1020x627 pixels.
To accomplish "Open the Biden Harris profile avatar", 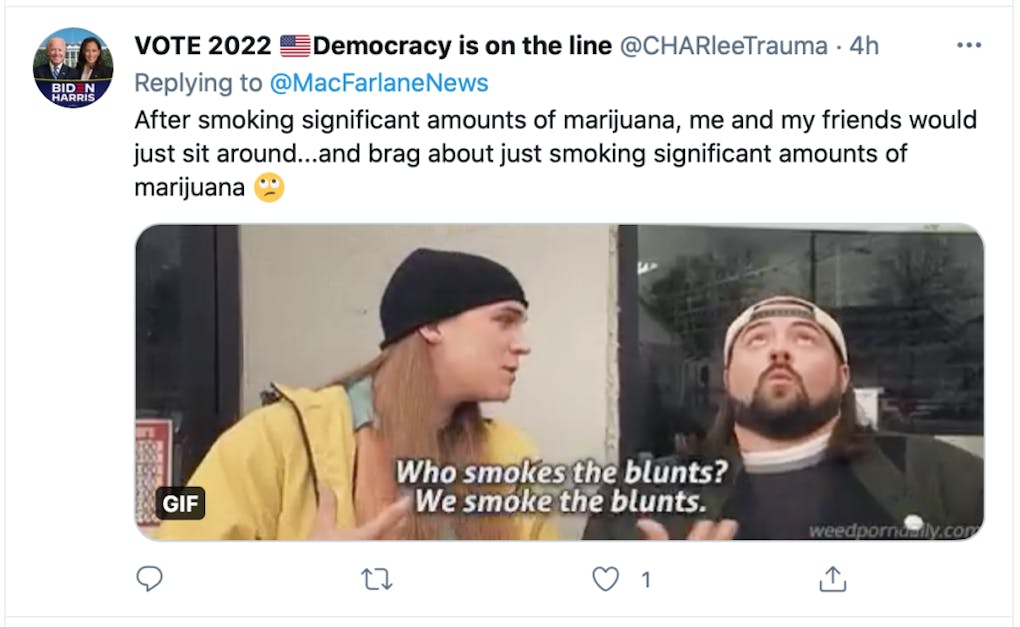I will coord(73,68).
